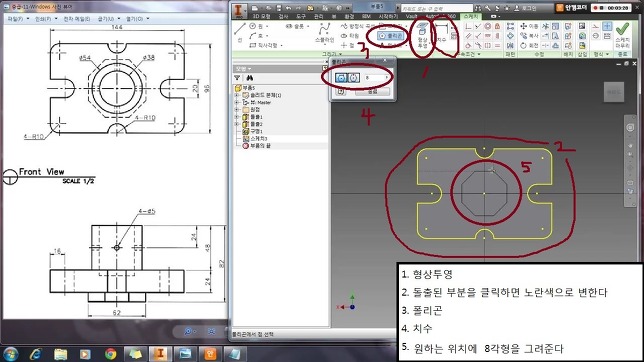
Task: Select 스케치3 in the model browser
Action: pyautogui.click(x=255, y=139)
